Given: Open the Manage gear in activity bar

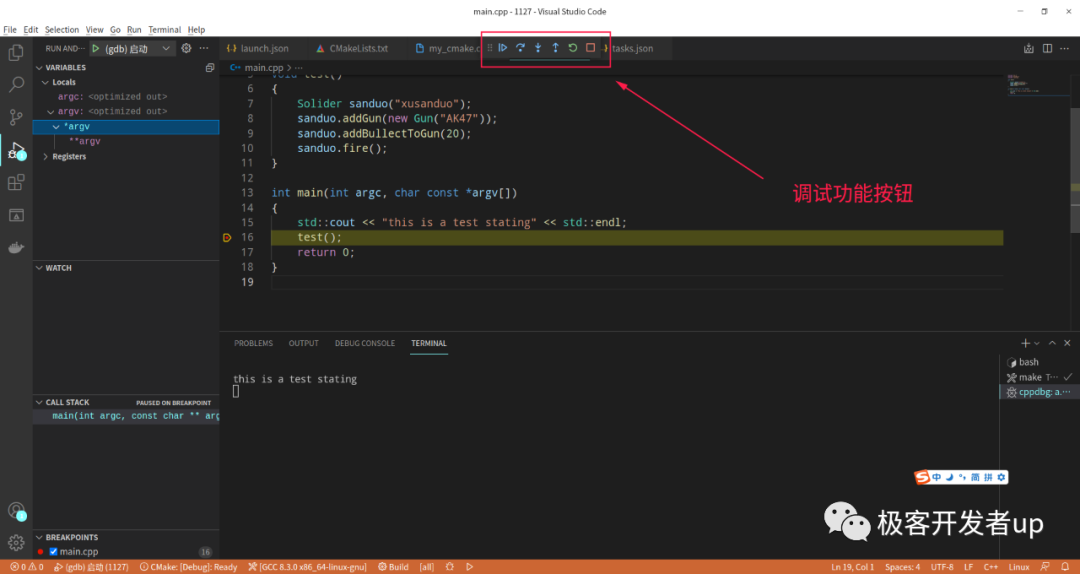Looking at the screenshot, I should 16,543.
